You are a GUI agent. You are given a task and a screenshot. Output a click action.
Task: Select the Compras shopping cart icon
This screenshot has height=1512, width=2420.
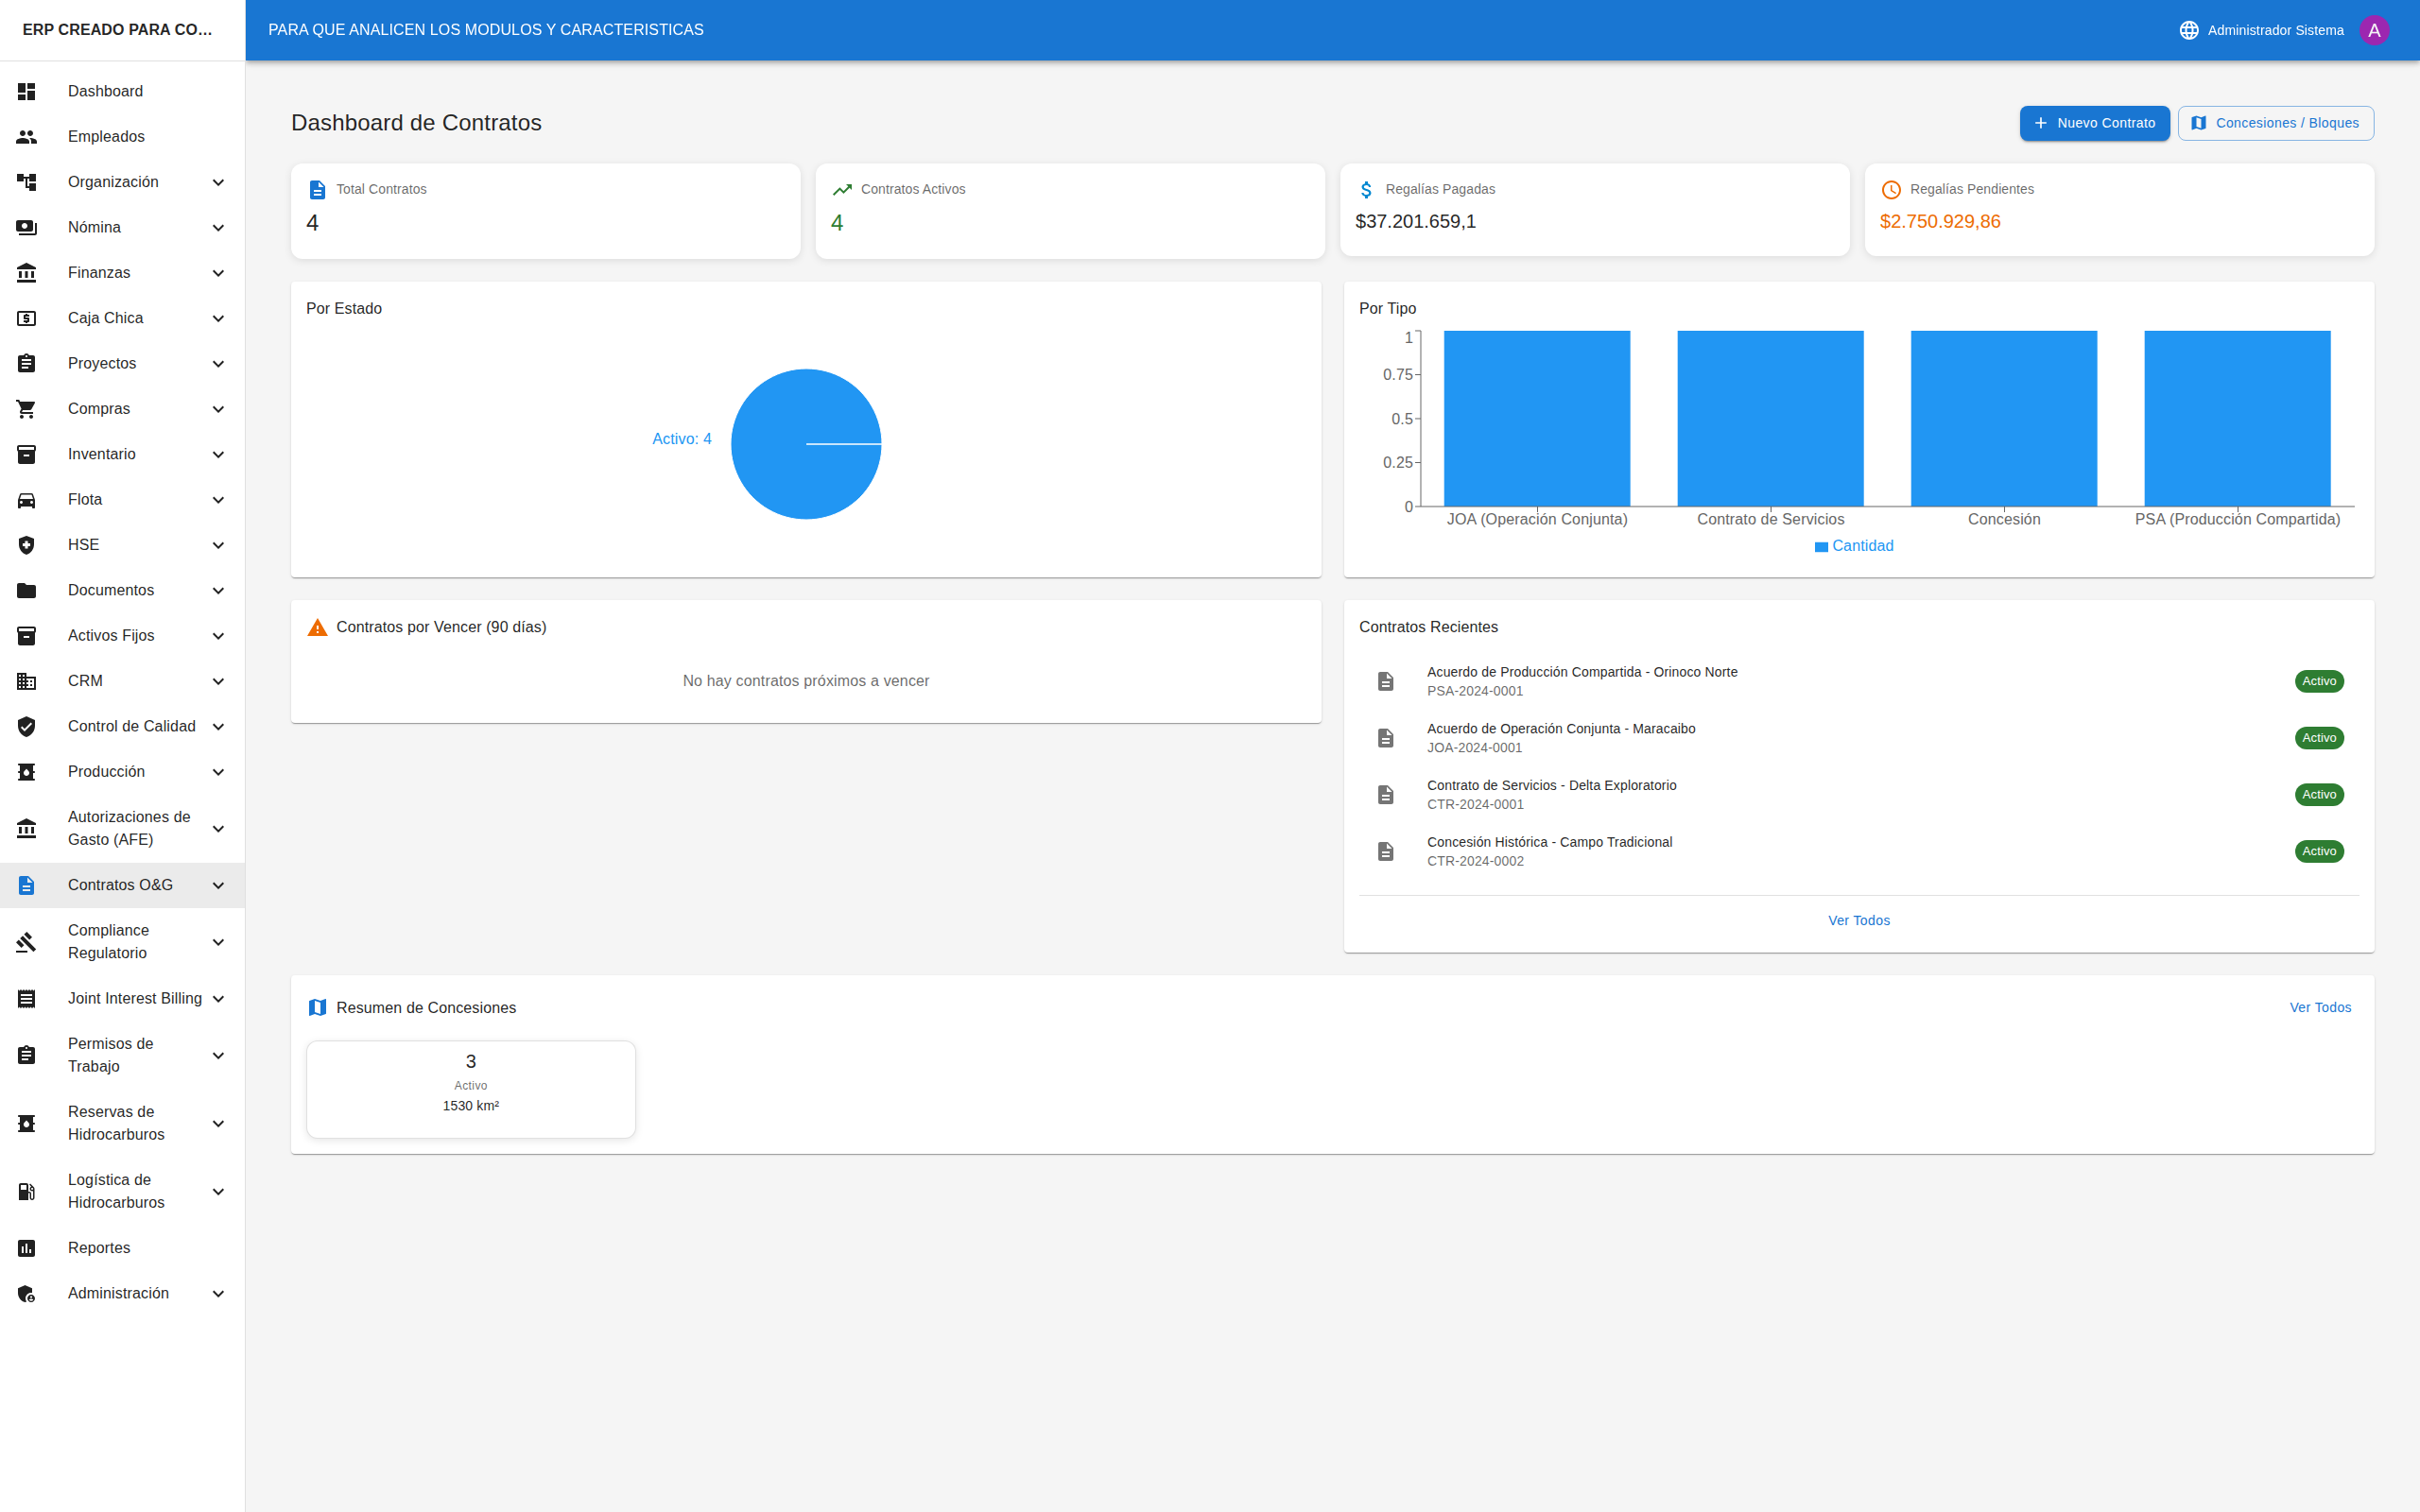(x=26, y=408)
